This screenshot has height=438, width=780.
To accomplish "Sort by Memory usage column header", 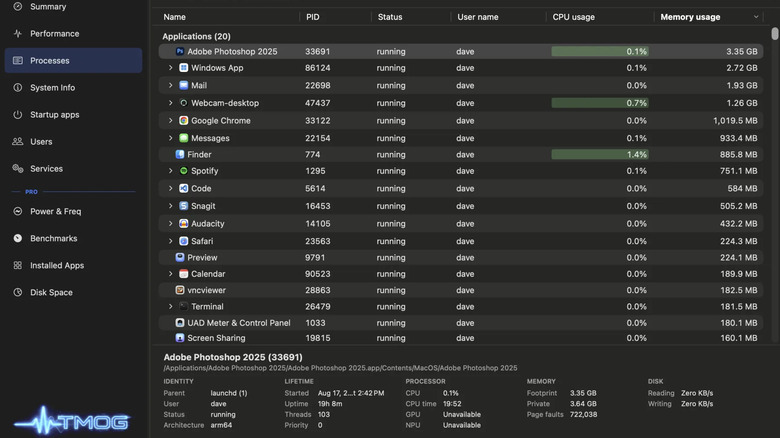I will pyautogui.click(x=690, y=17).
